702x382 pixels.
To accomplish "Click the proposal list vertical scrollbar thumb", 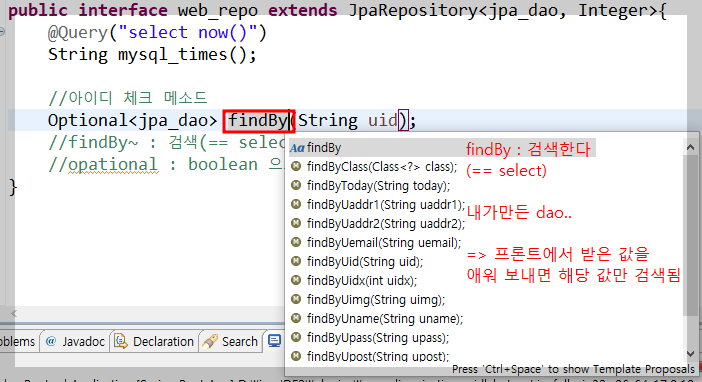I will 690,235.
